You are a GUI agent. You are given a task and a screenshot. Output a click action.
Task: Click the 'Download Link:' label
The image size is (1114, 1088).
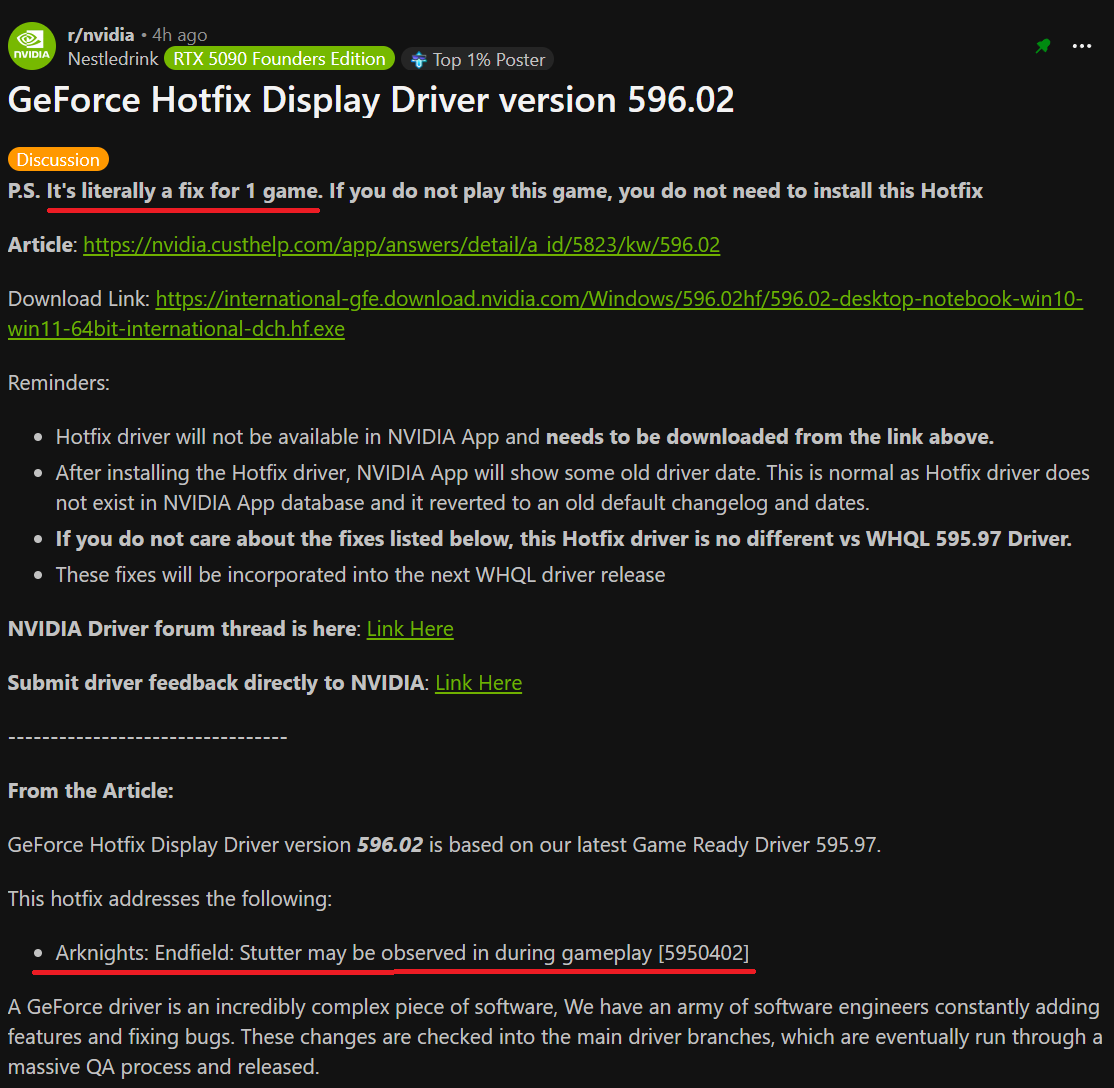click(78, 298)
